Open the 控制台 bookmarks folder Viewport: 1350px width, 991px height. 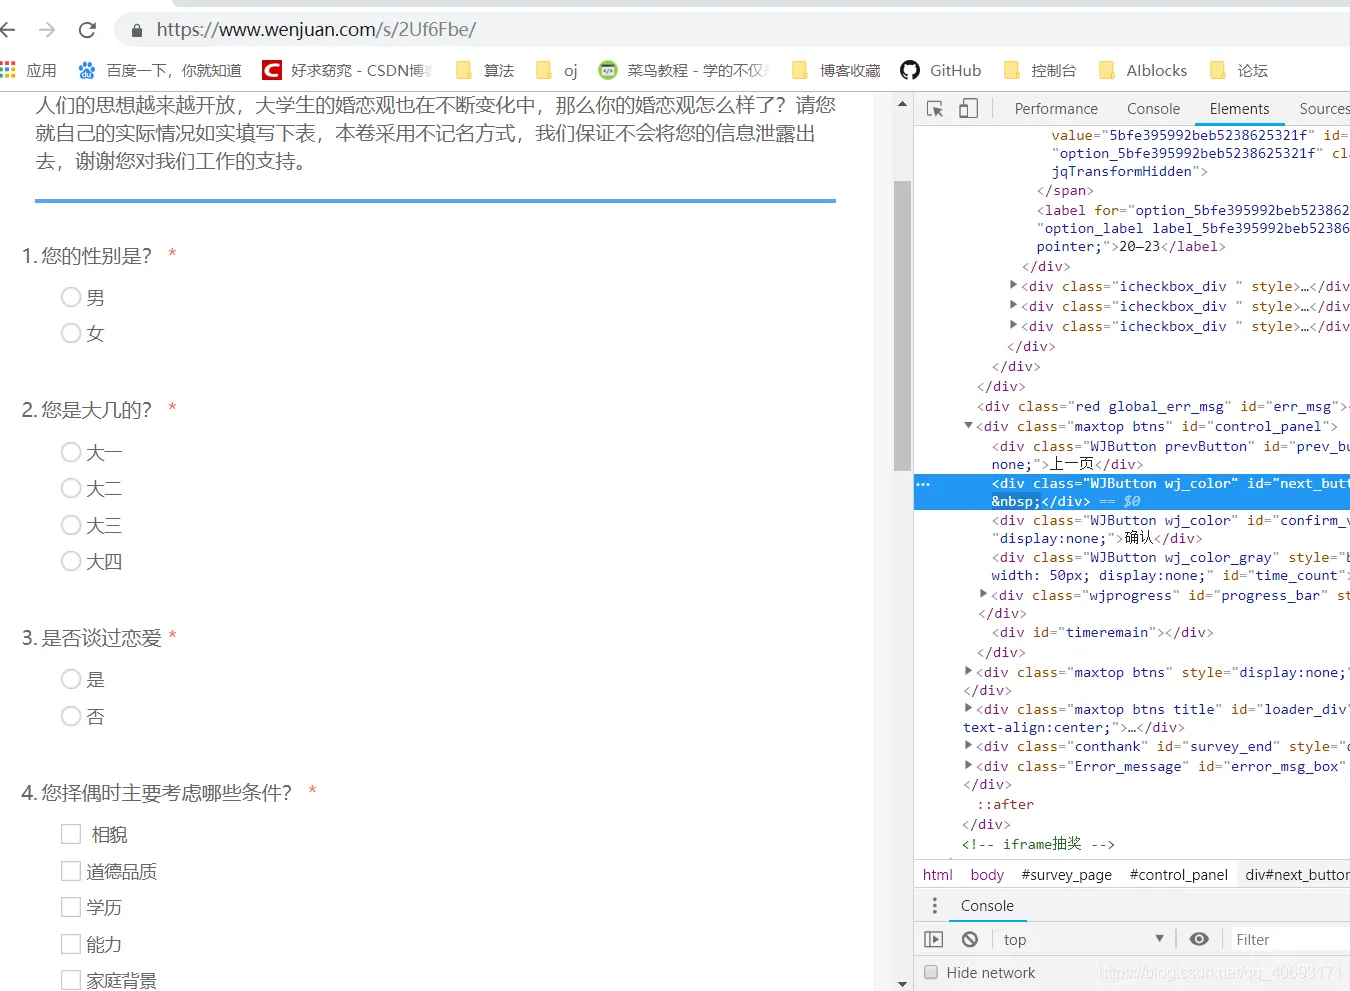click(x=1041, y=70)
